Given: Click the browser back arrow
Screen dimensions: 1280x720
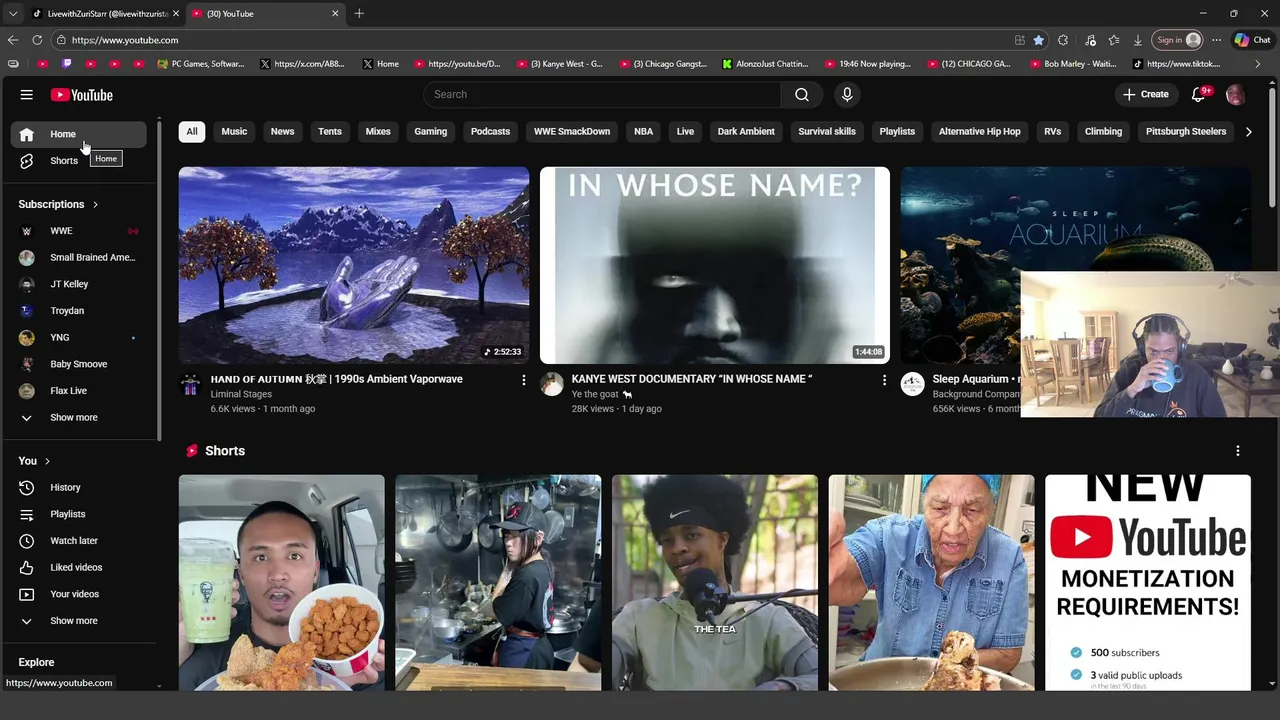Looking at the screenshot, I should 13,40.
